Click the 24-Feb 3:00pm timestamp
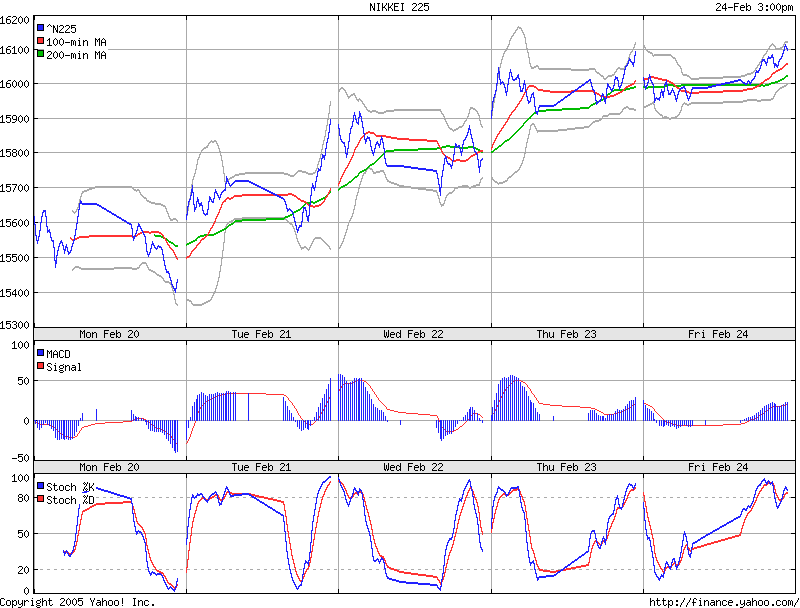This screenshot has width=800, height=608. (x=754, y=7)
